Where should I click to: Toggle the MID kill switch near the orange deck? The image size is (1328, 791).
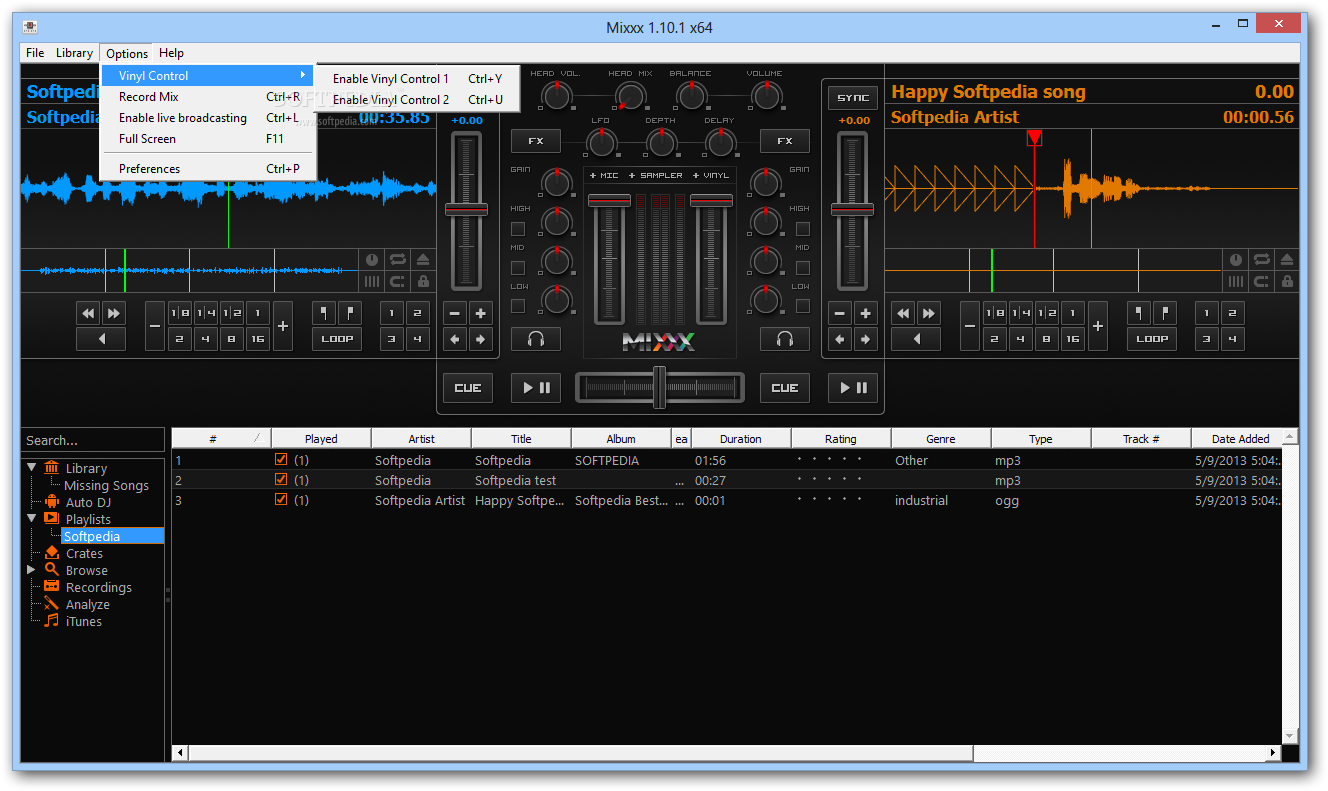(x=803, y=268)
